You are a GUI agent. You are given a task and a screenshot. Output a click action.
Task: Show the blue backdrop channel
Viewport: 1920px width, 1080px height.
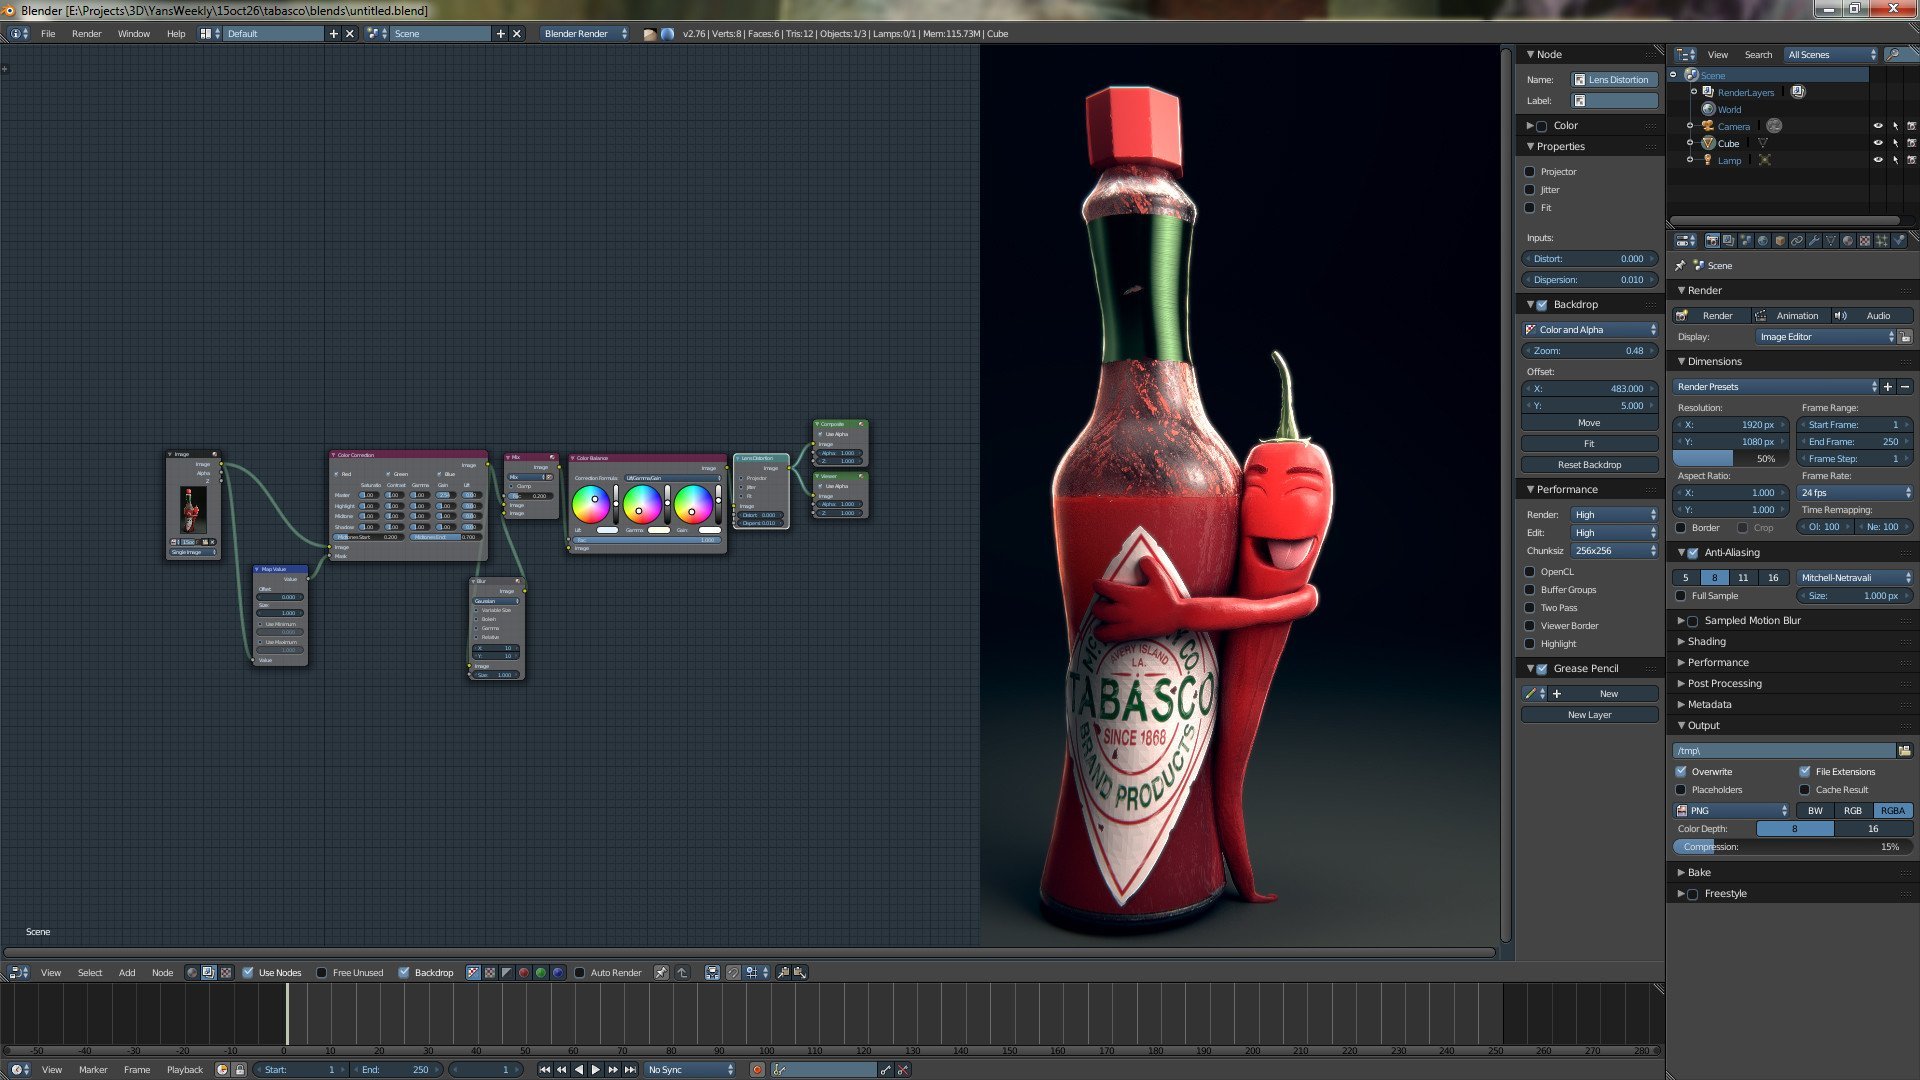558,973
